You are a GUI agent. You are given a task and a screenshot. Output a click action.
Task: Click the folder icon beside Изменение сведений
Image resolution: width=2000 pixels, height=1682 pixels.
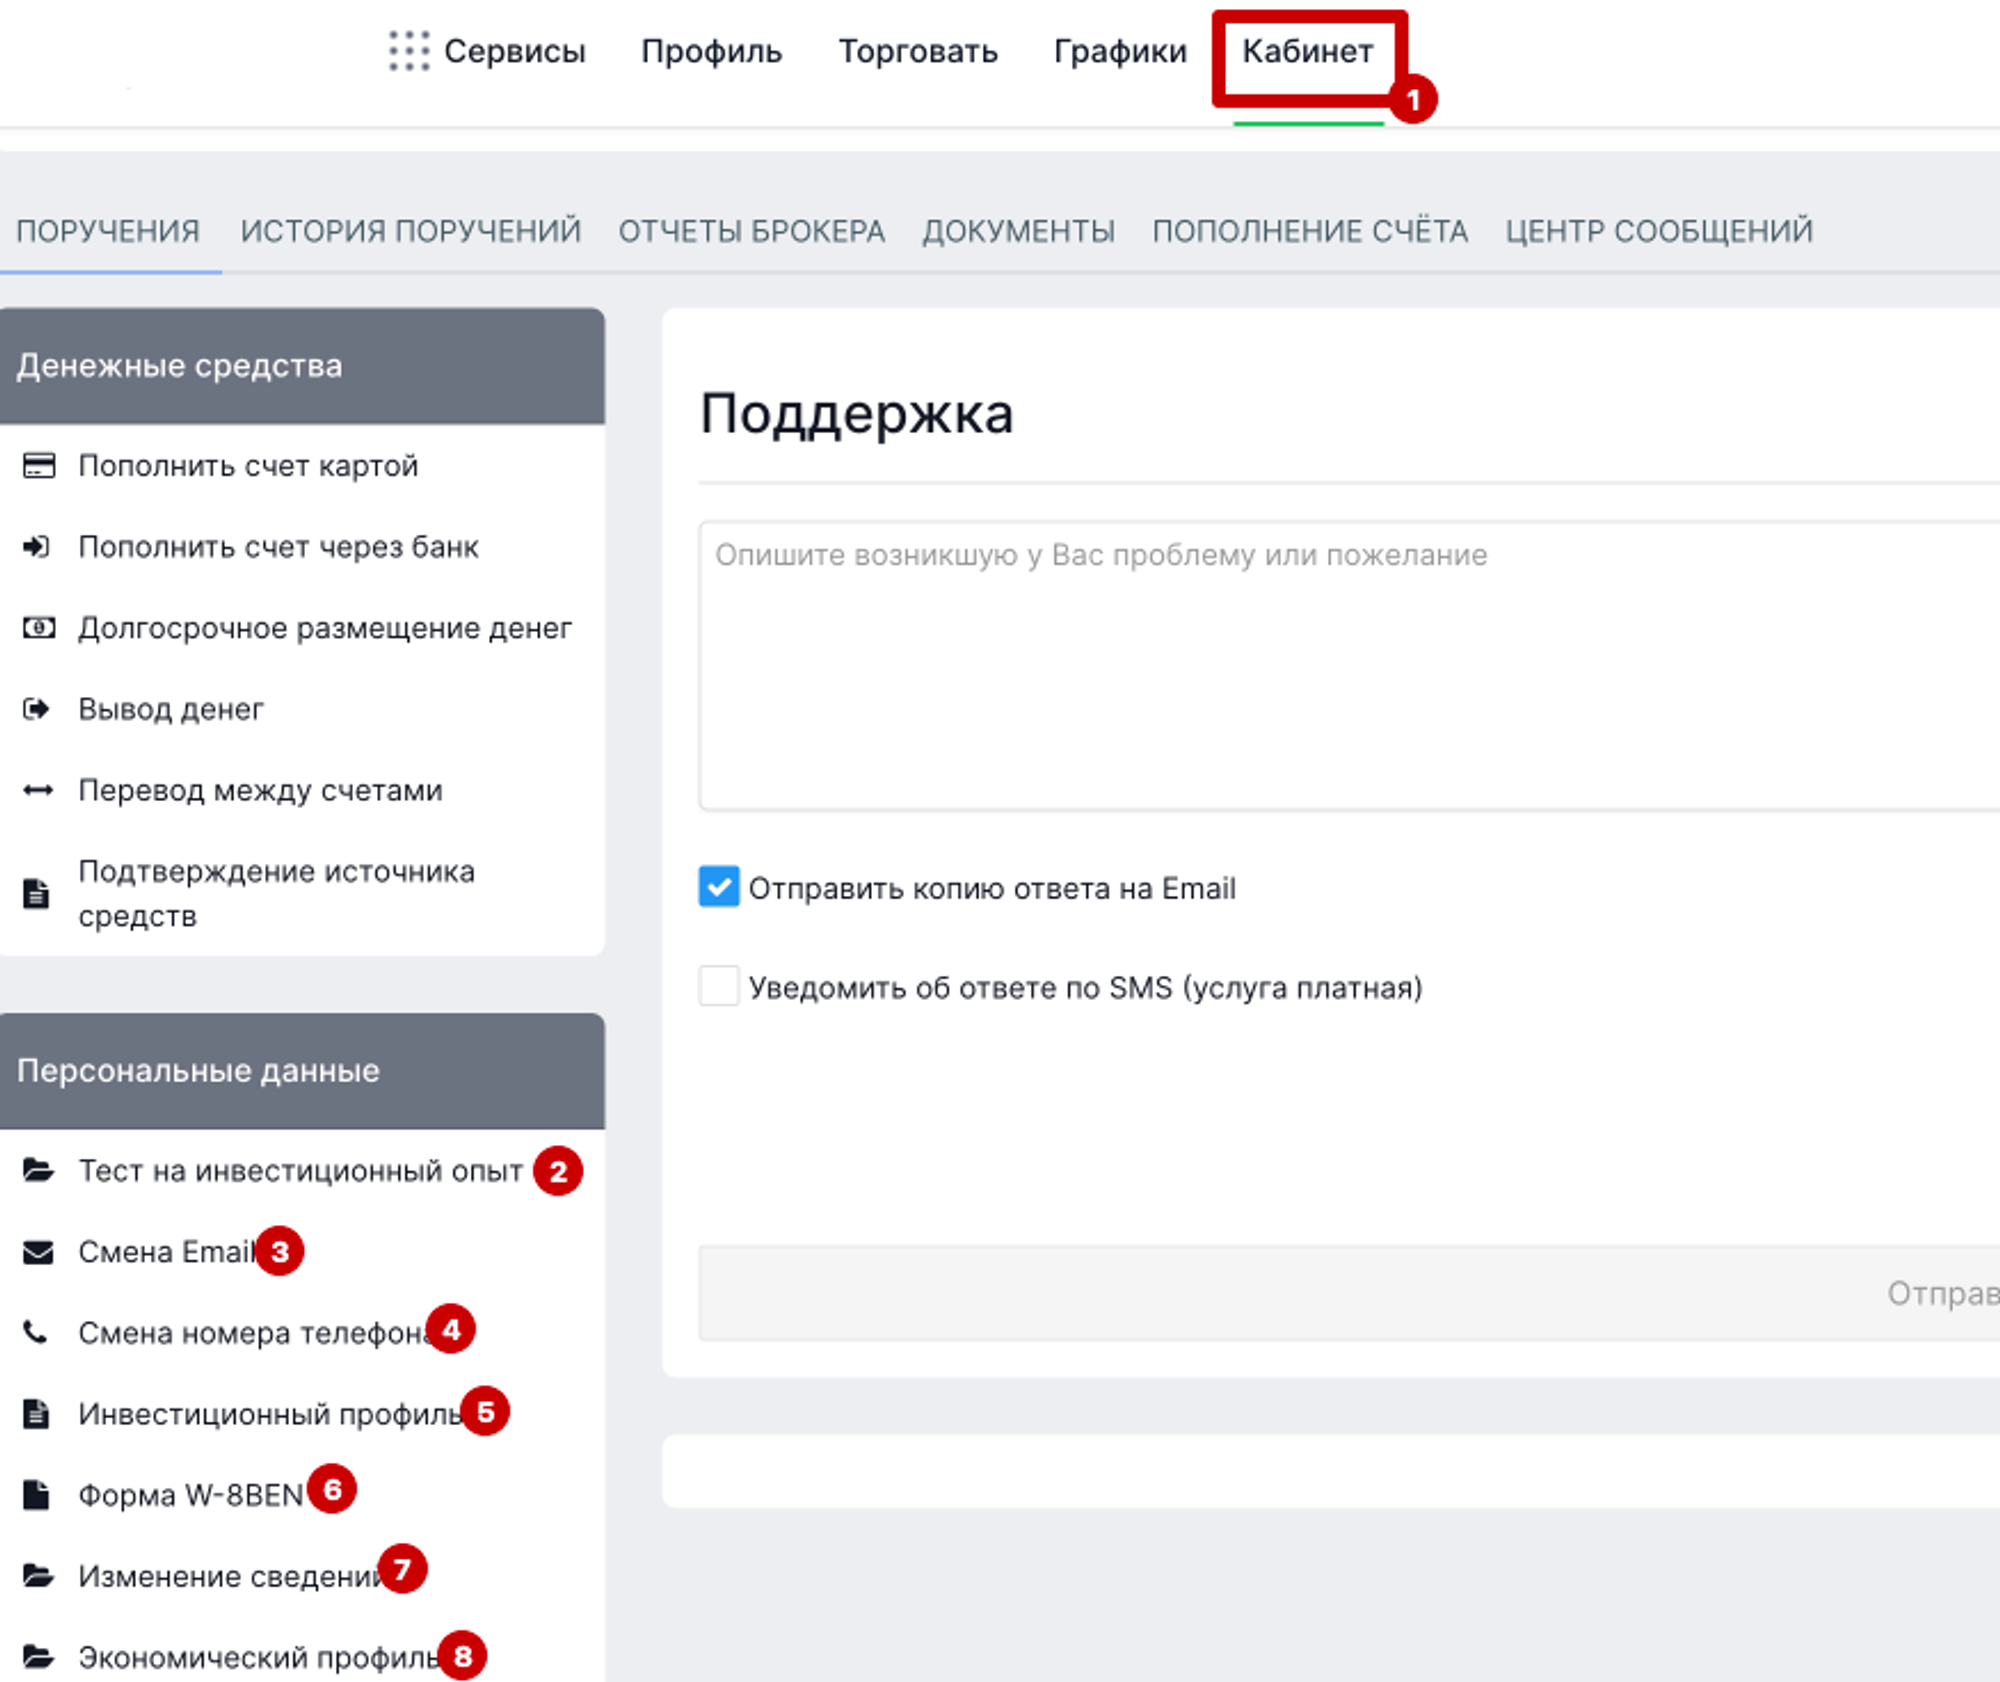[x=39, y=1575]
